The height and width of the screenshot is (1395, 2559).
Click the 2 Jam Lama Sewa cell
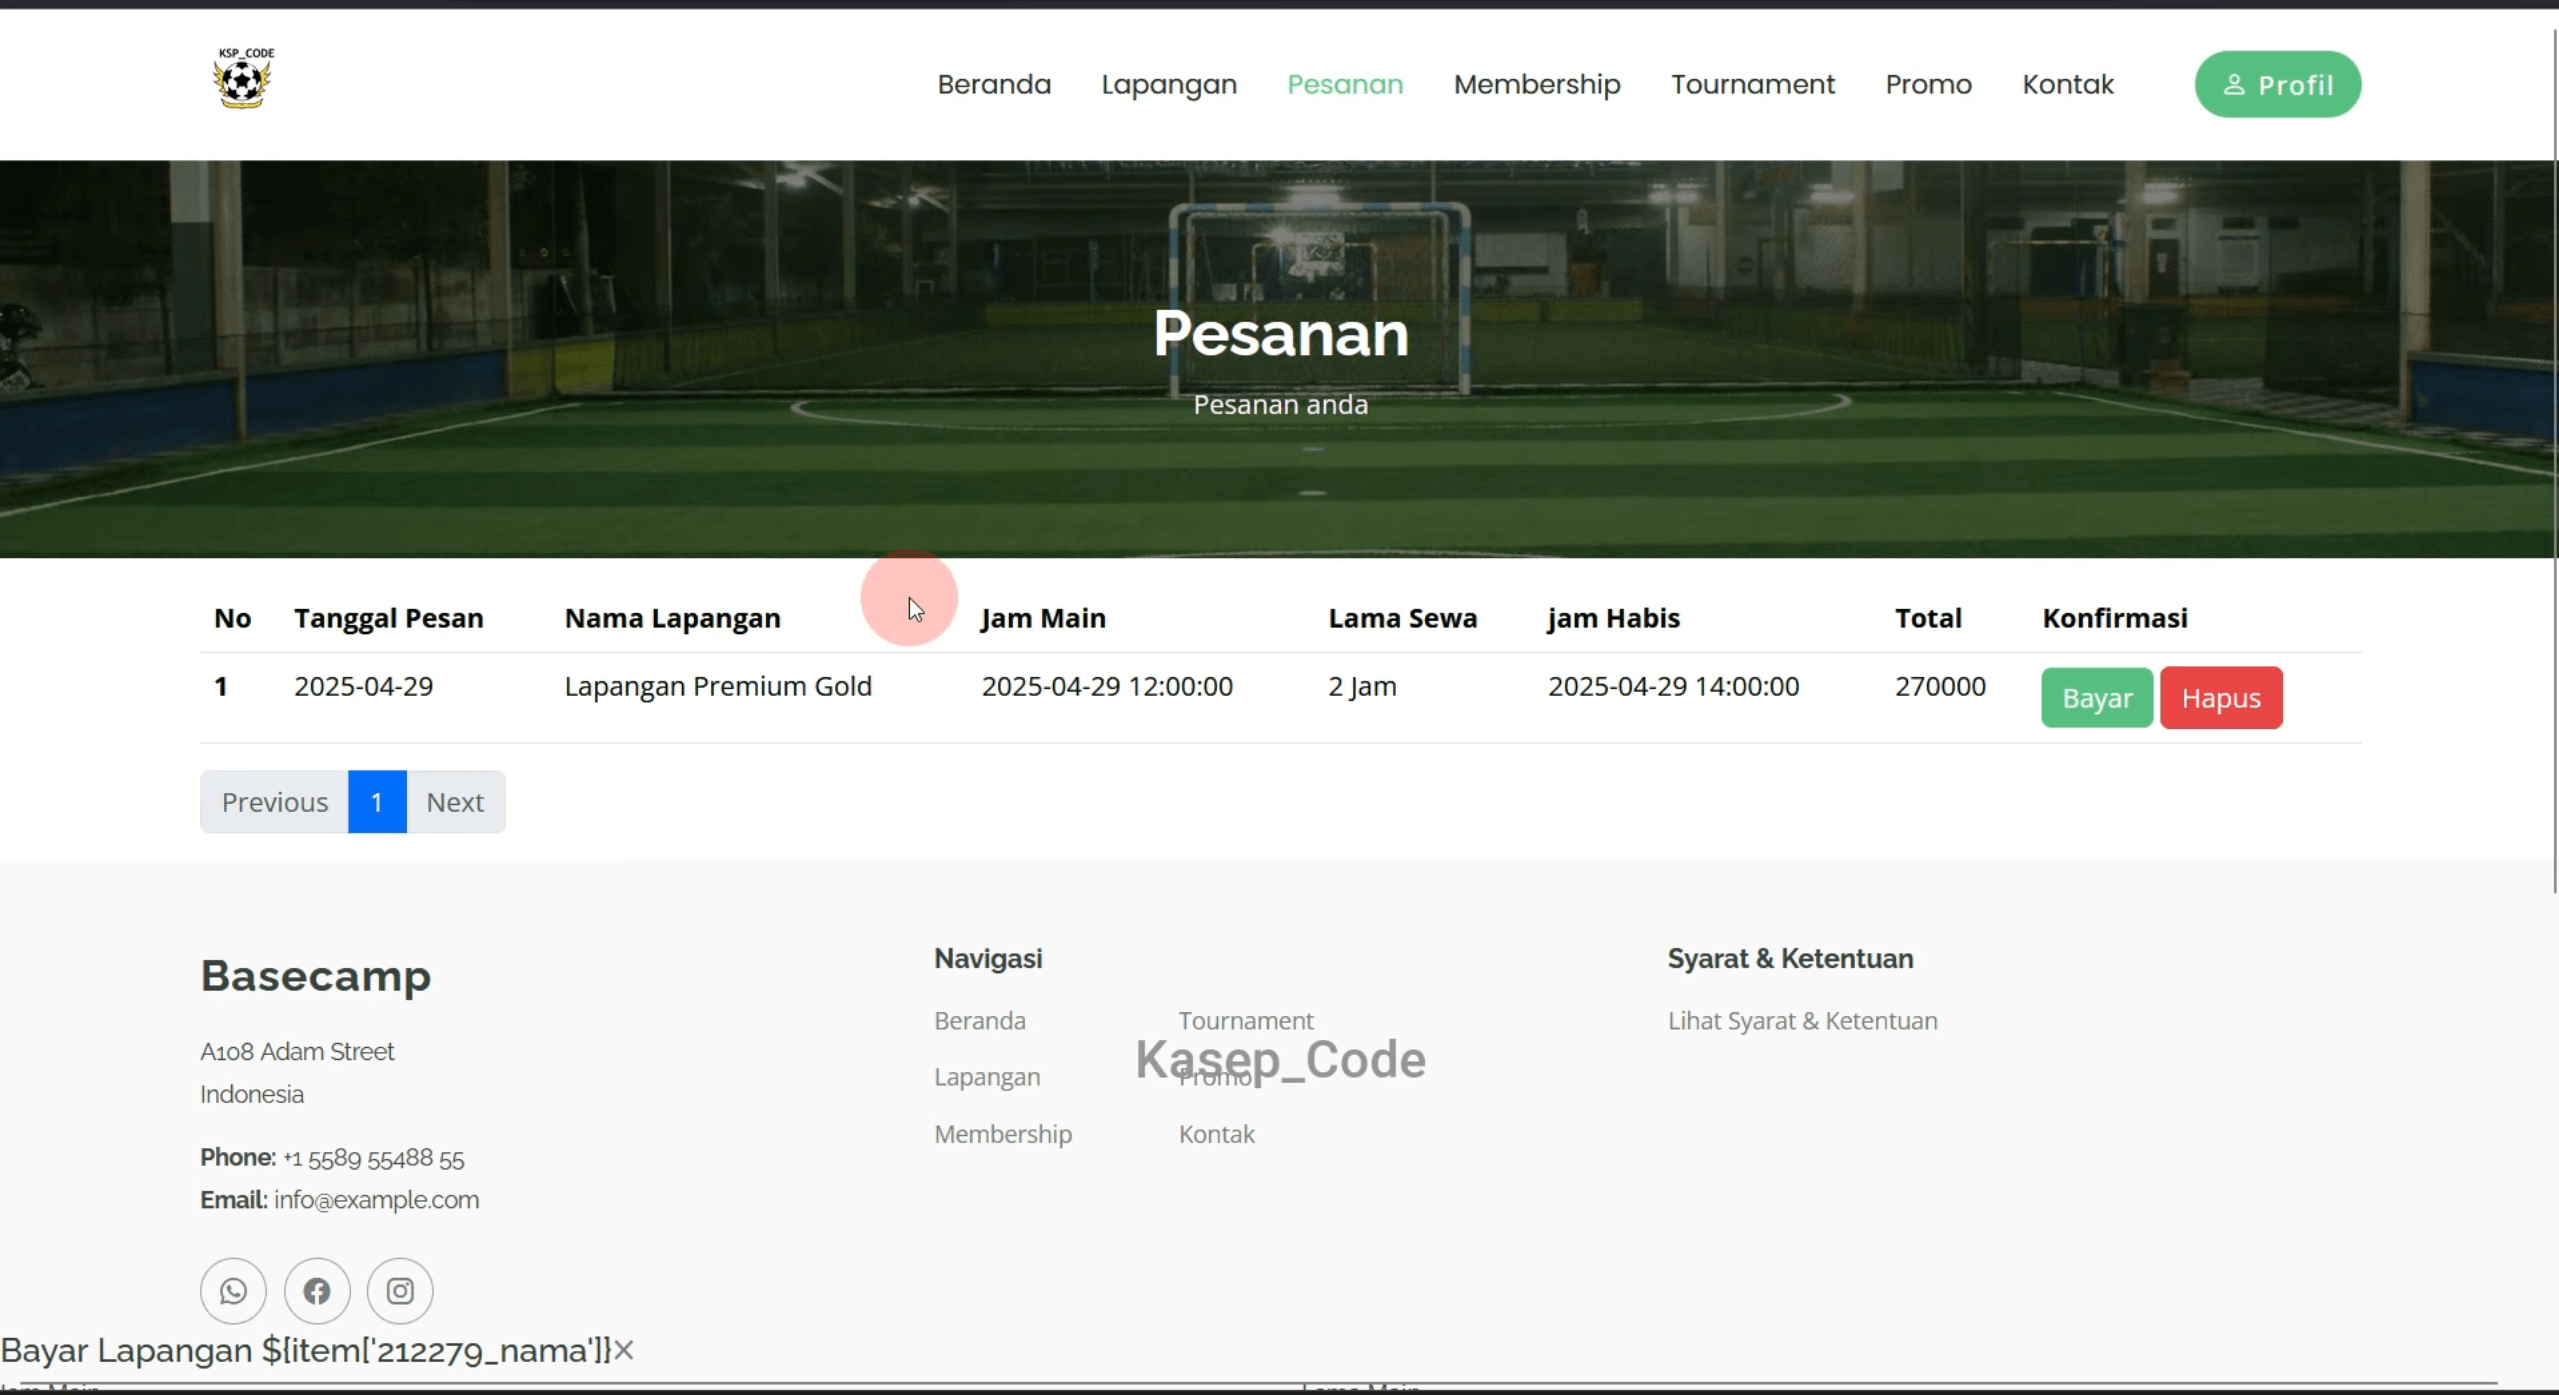coord(1362,686)
